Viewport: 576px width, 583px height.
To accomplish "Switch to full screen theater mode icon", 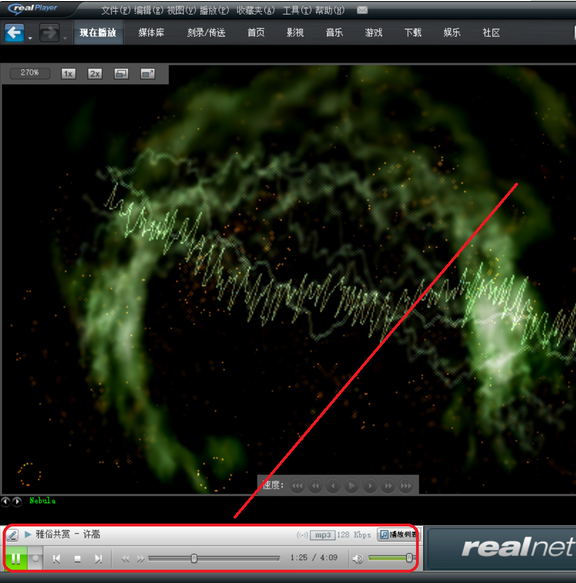I will click(x=148, y=74).
